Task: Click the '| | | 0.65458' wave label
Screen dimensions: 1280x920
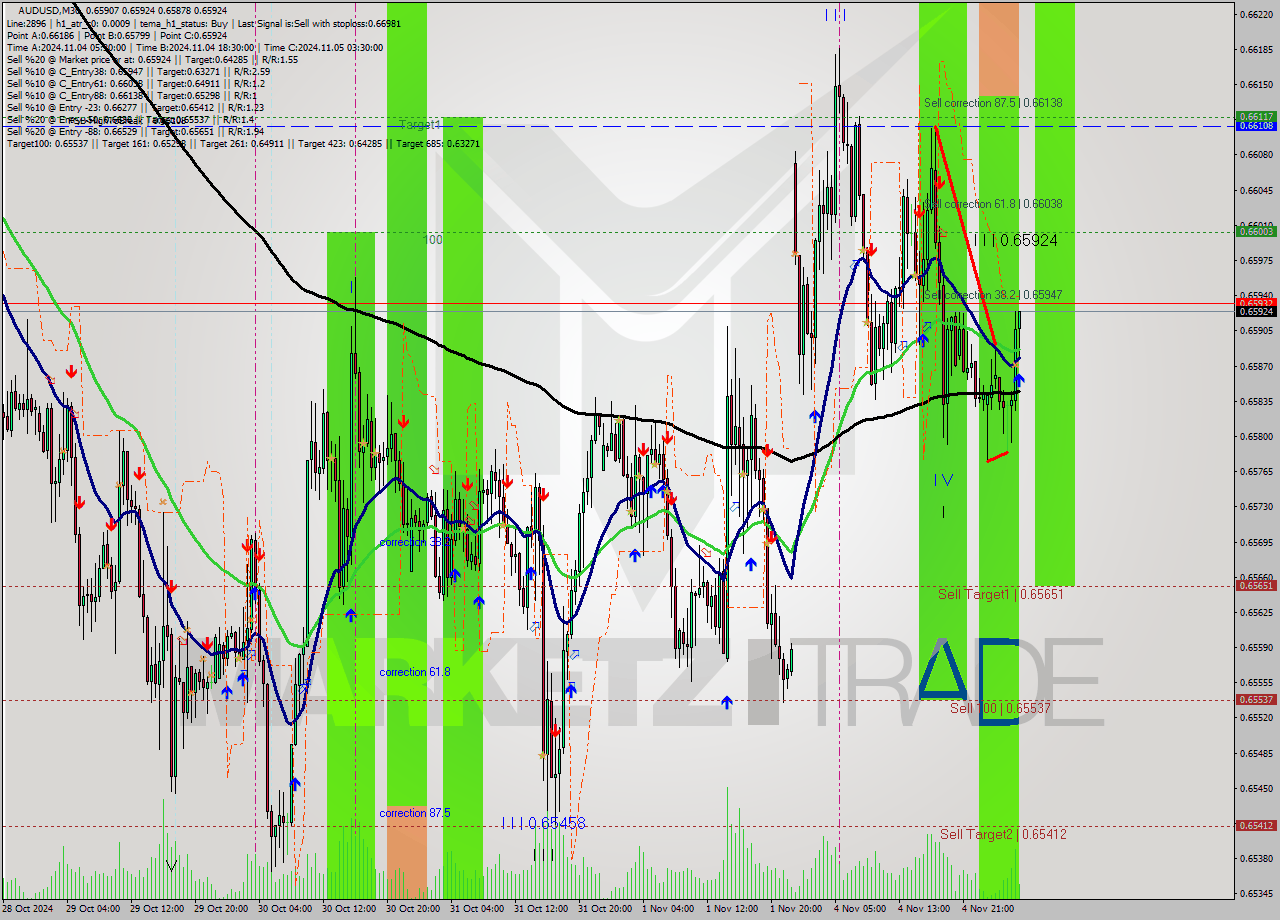Action: click(543, 823)
